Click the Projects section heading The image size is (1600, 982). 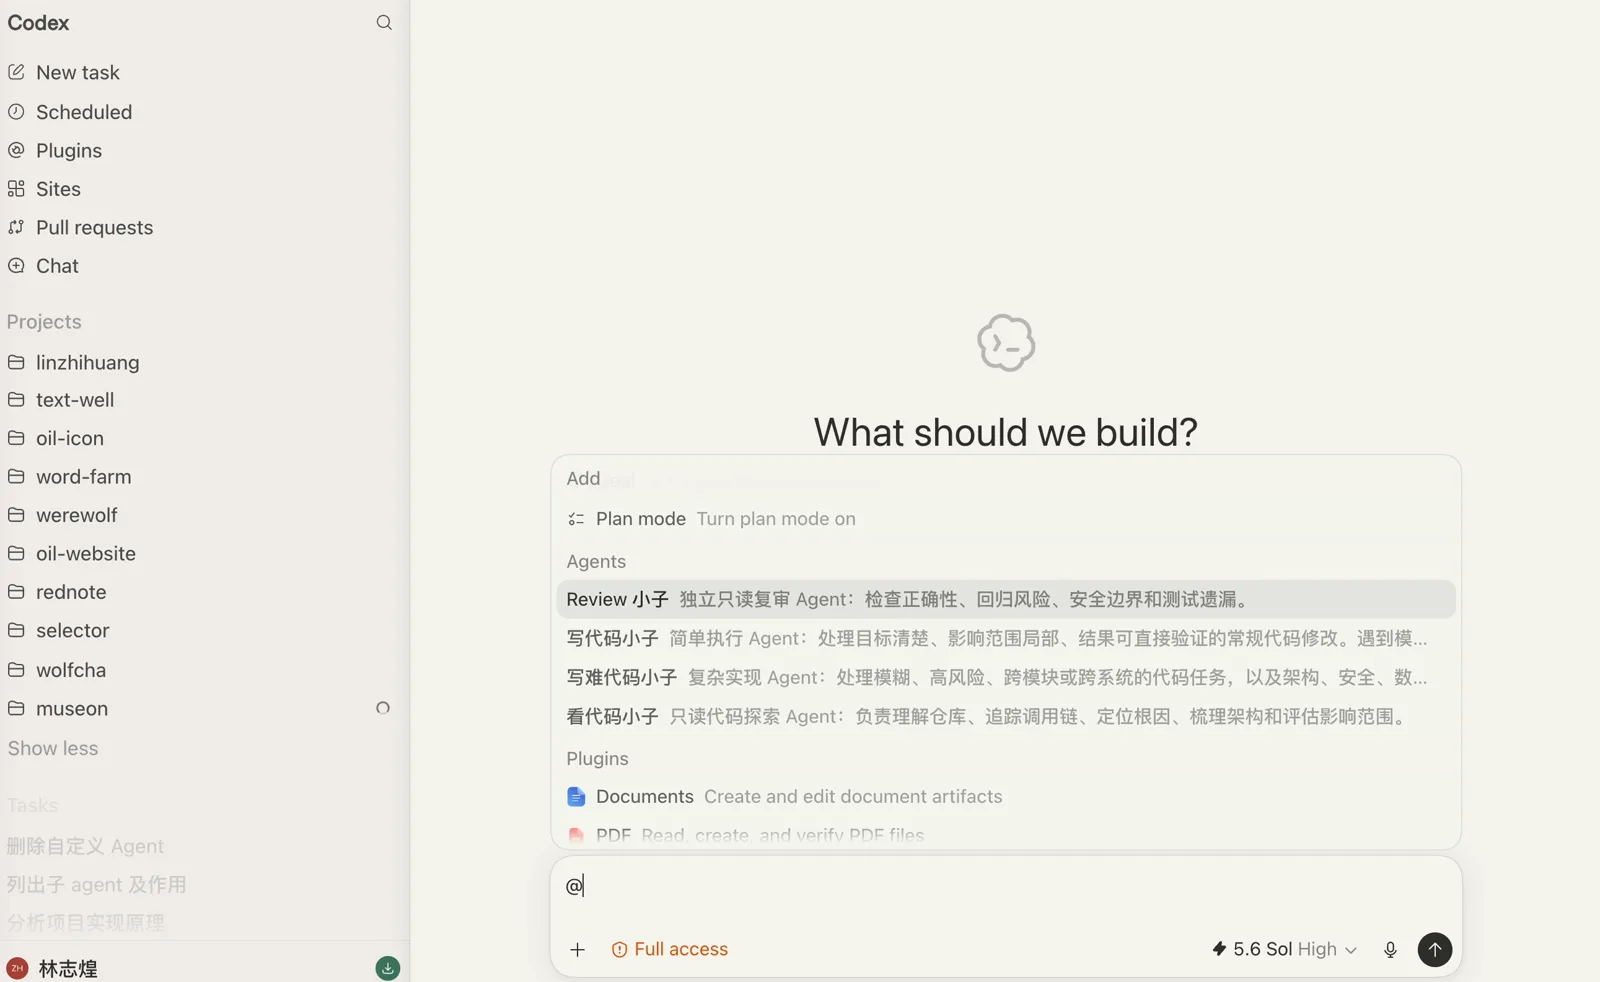(x=44, y=322)
